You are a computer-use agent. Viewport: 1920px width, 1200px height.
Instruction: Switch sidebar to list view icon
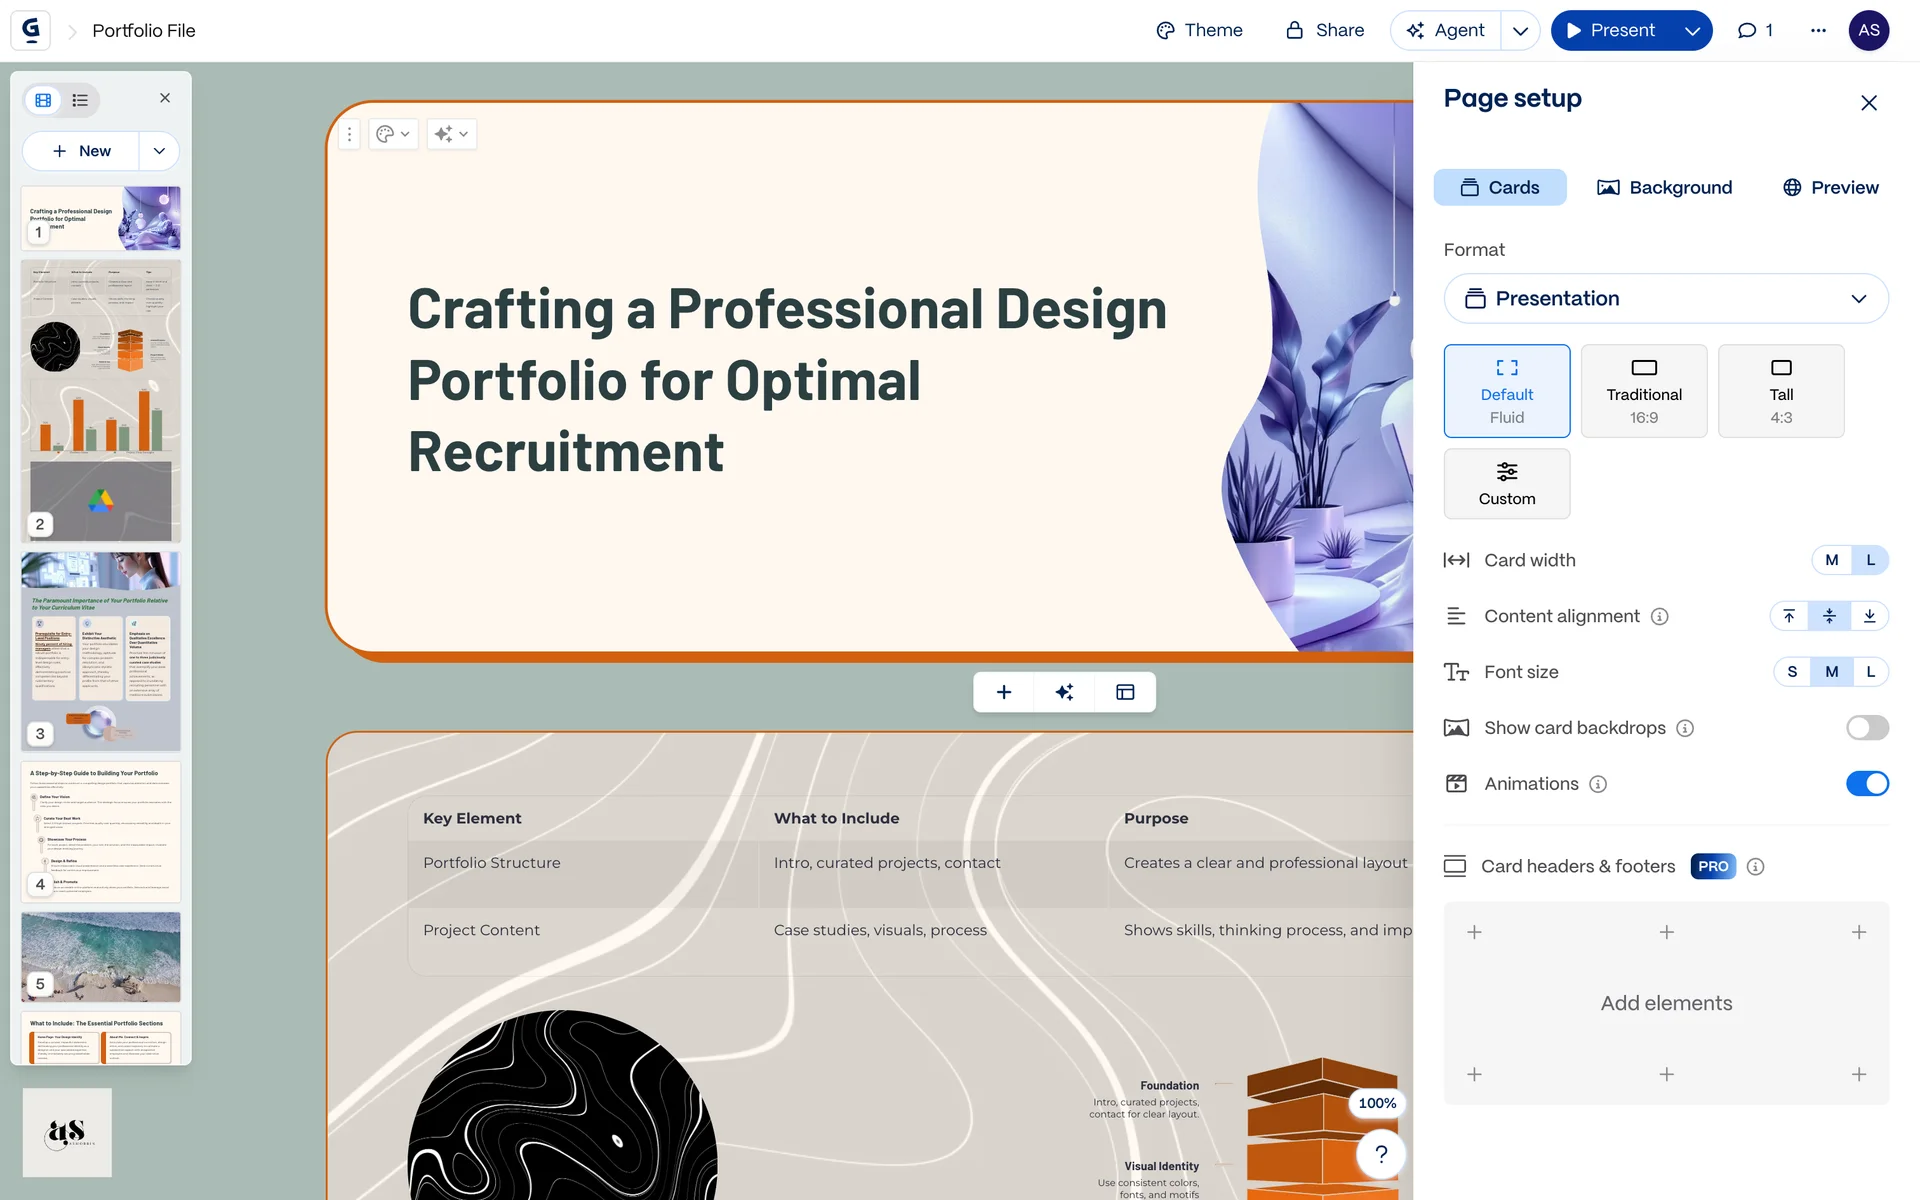80,100
